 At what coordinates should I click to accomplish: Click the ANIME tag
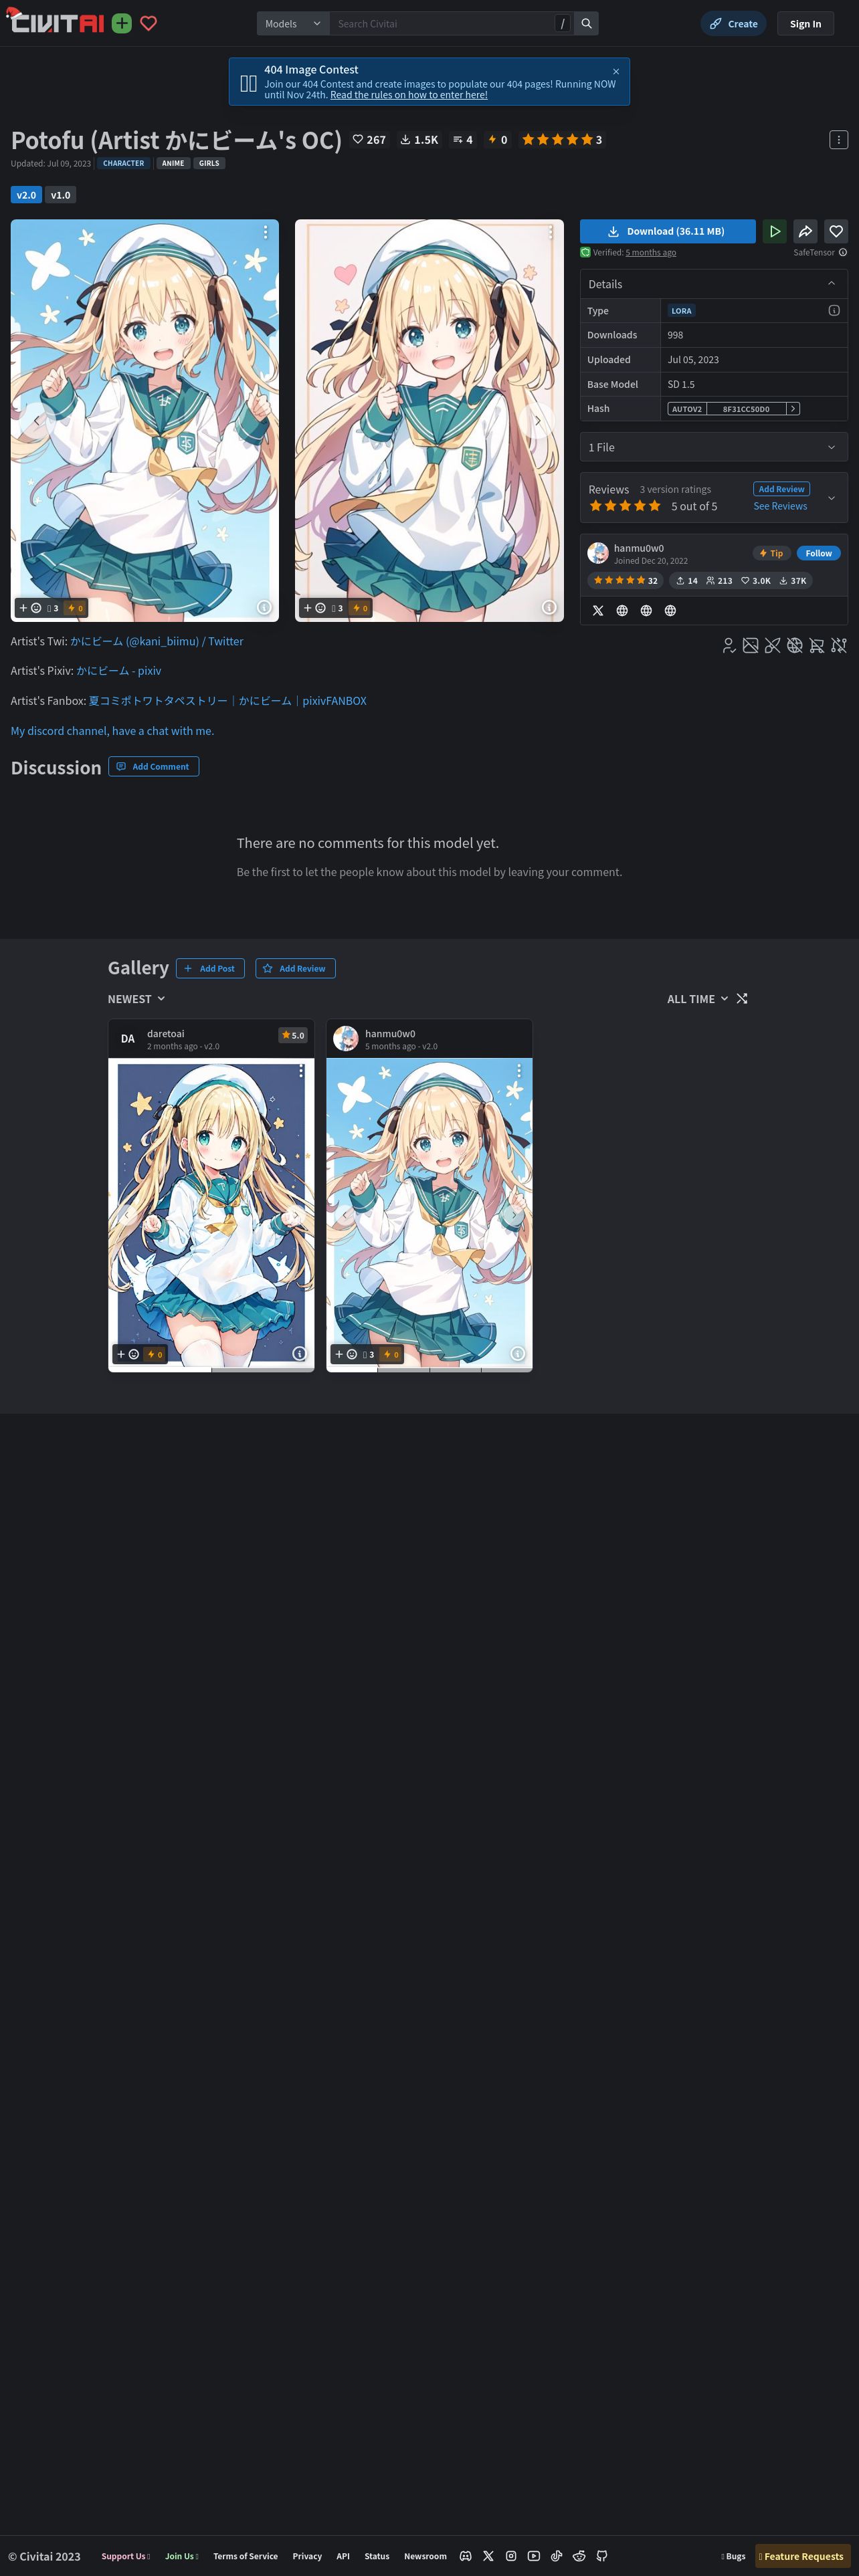click(x=173, y=163)
